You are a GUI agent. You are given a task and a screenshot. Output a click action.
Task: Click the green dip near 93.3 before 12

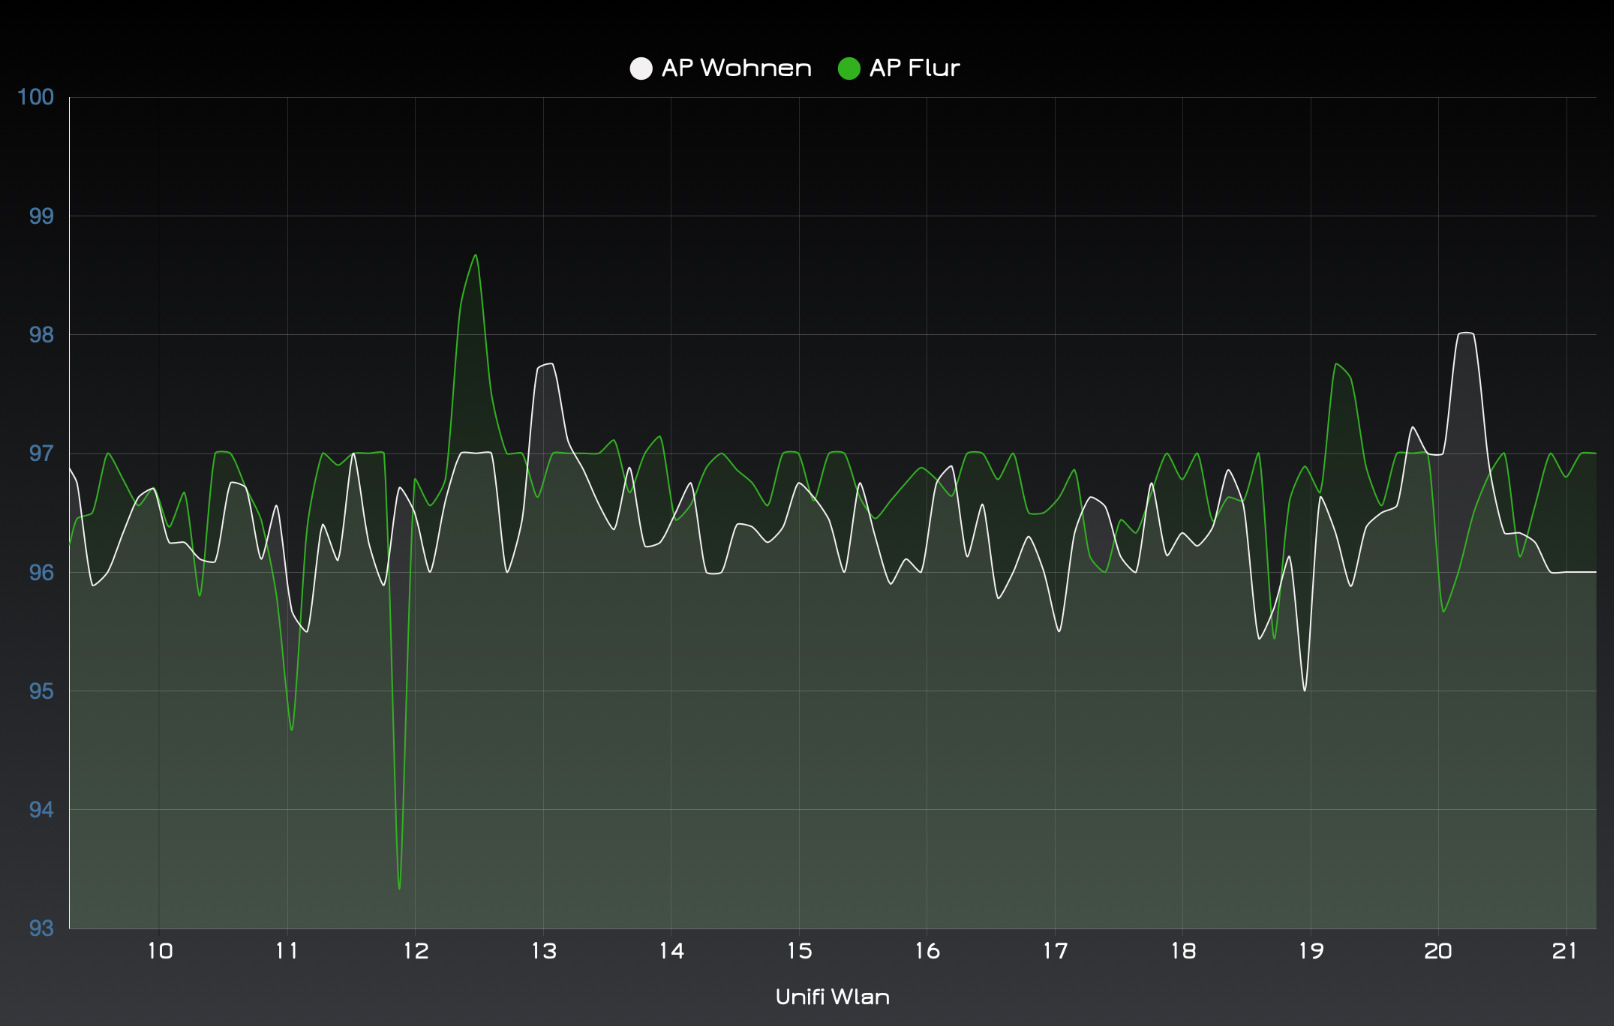[399, 888]
